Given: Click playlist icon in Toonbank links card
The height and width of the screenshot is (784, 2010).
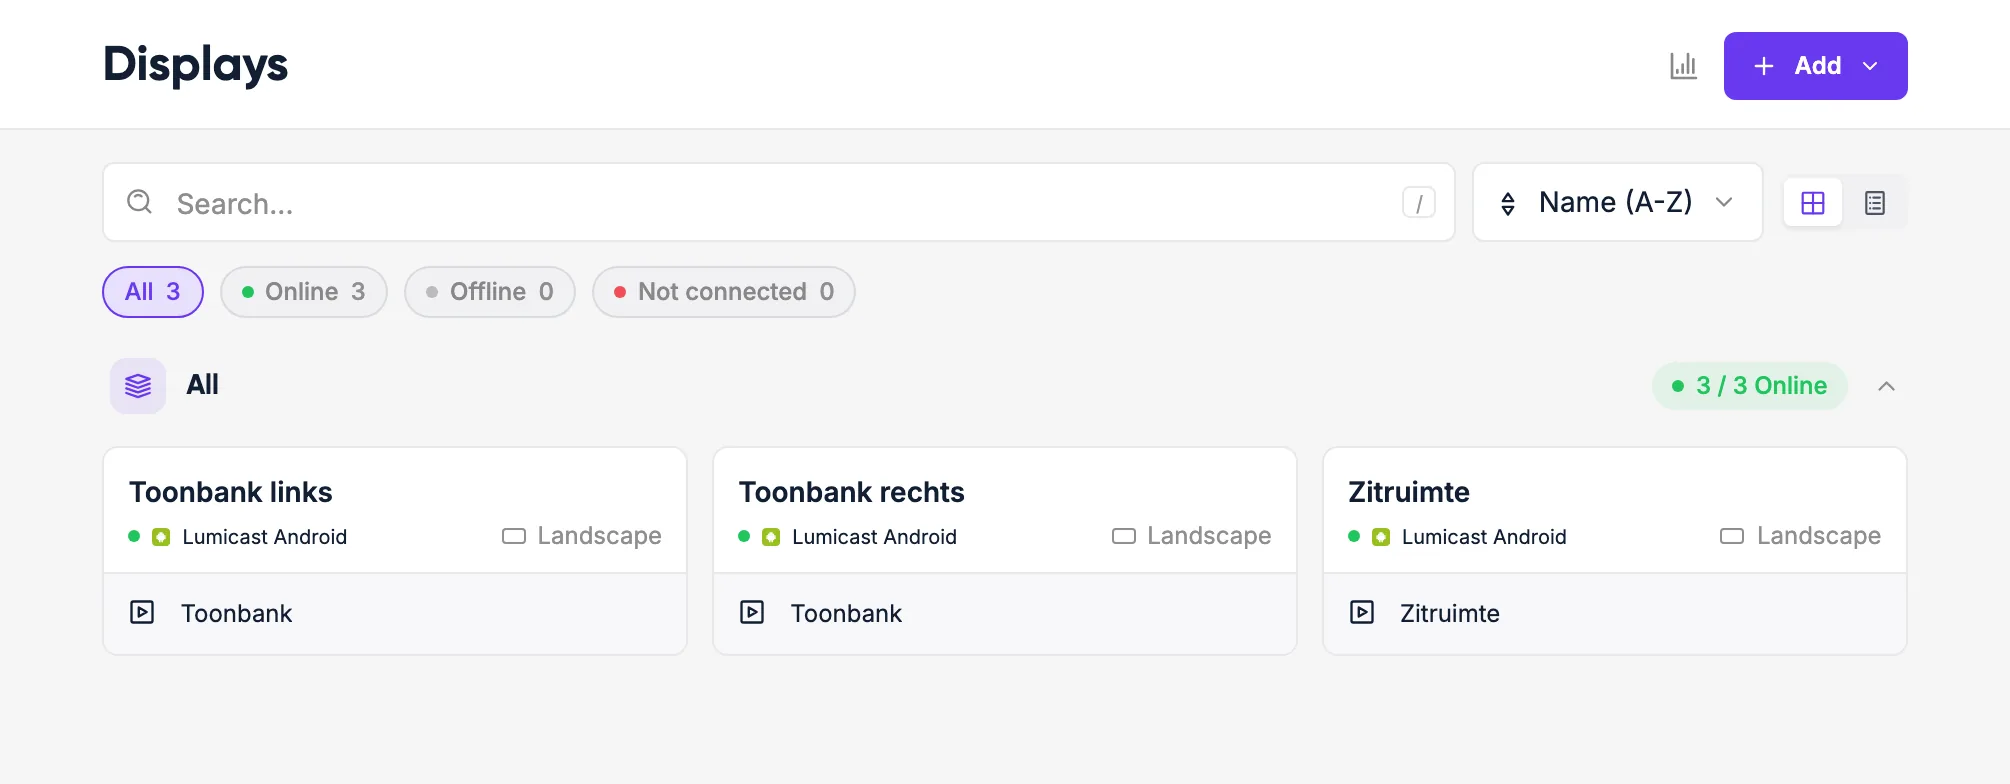Looking at the screenshot, I should pos(142,612).
